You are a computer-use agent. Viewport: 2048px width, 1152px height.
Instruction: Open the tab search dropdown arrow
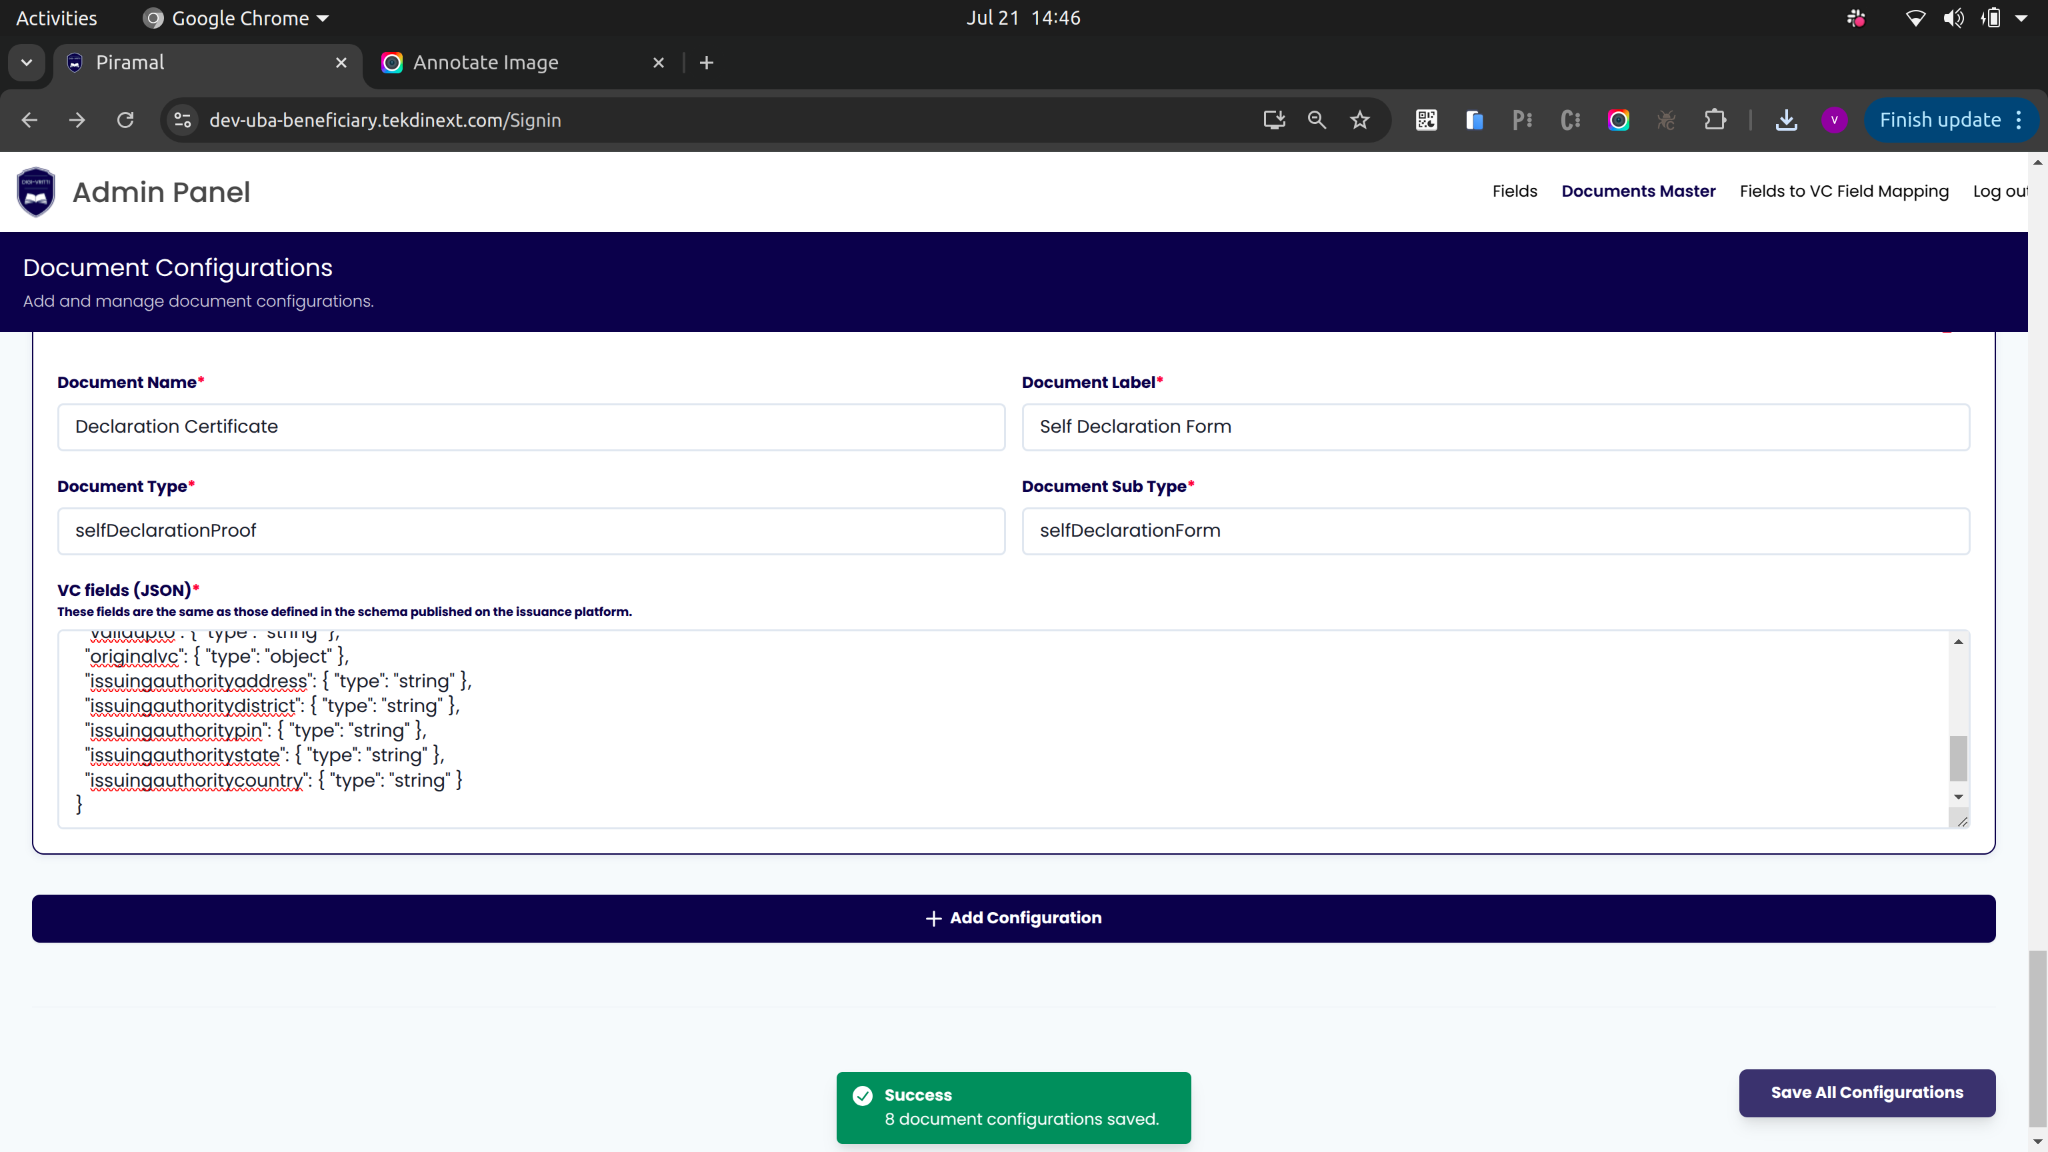[x=27, y=62]
